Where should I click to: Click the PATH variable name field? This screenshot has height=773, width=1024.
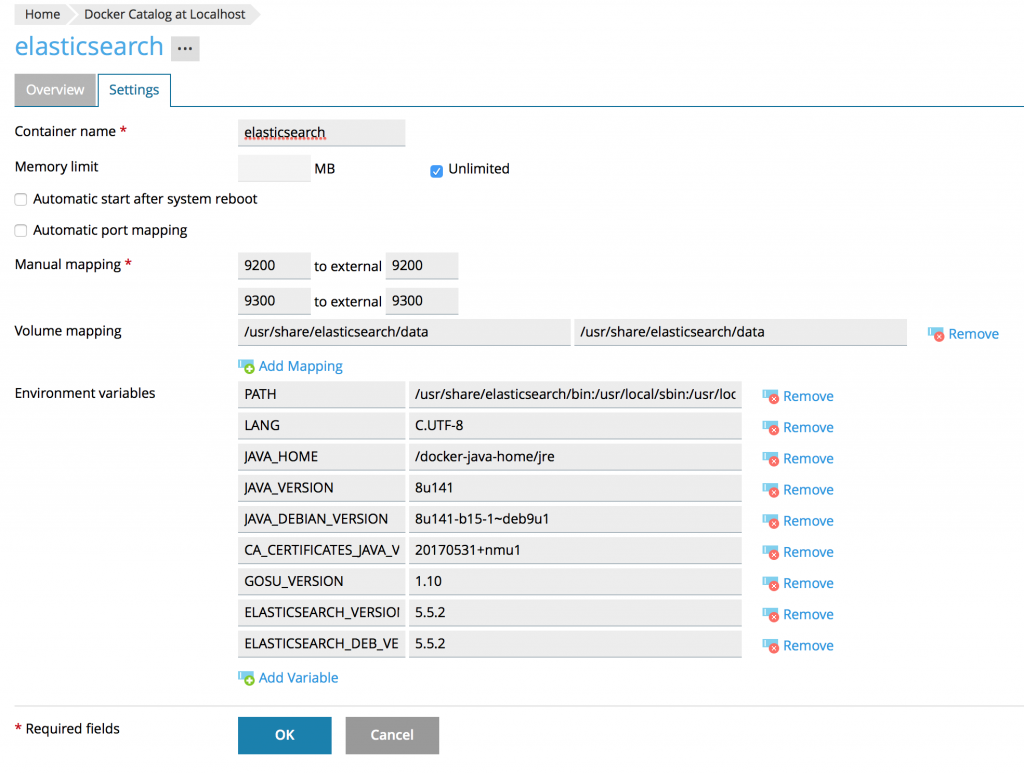321,394
